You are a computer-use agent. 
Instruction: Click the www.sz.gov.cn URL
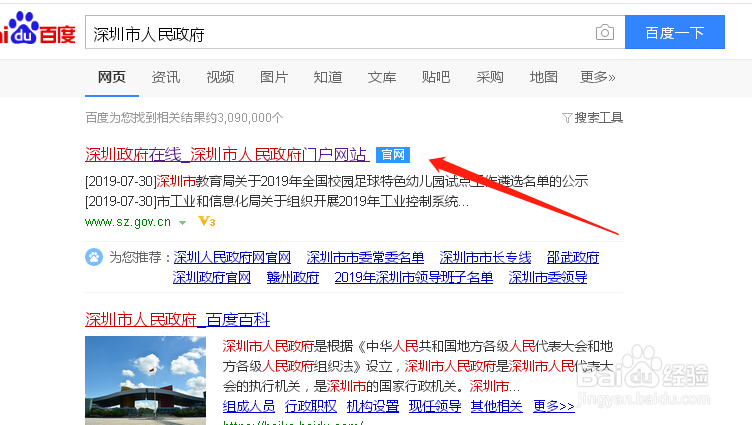click(x=128, y=222)
